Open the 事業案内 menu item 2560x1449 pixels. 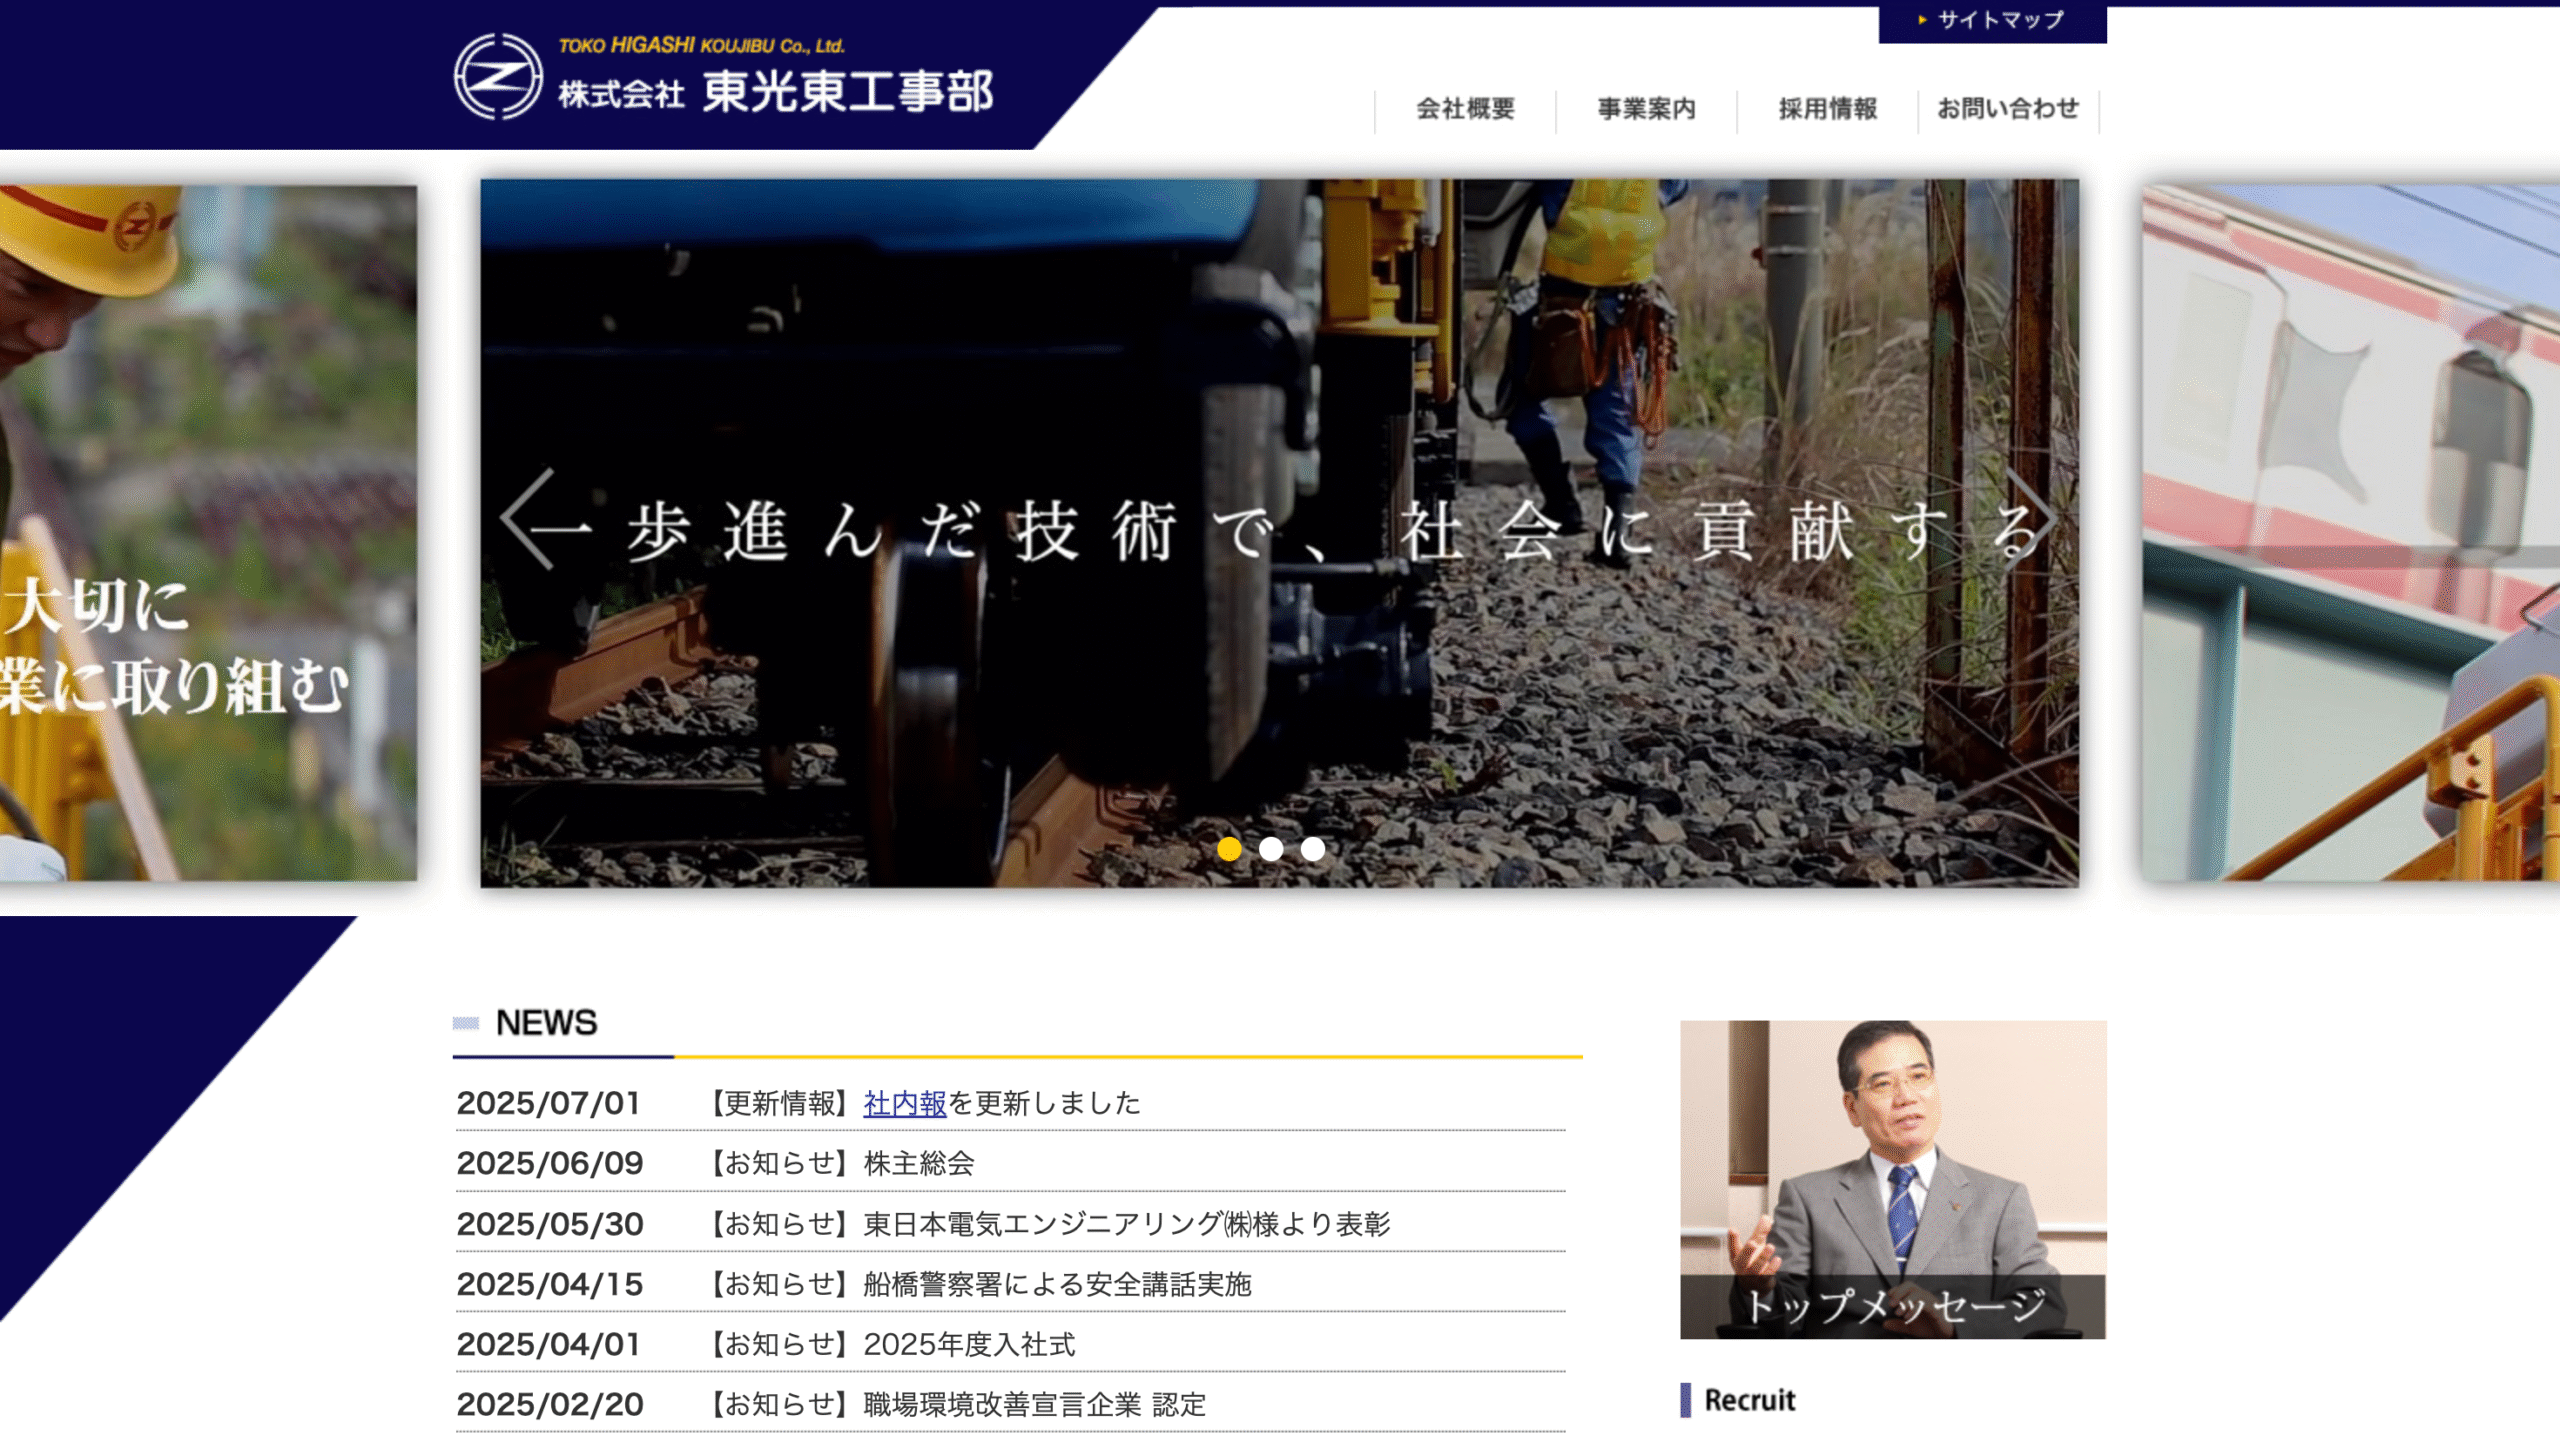[x=1648, y=110]
